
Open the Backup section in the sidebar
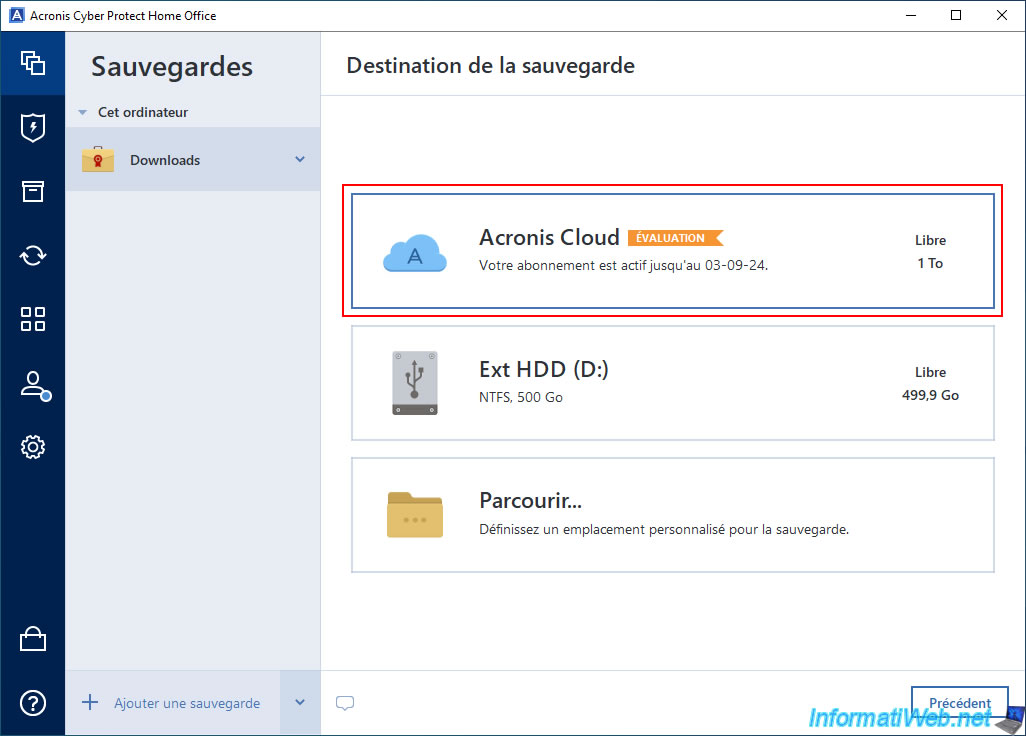click(33, 63)
